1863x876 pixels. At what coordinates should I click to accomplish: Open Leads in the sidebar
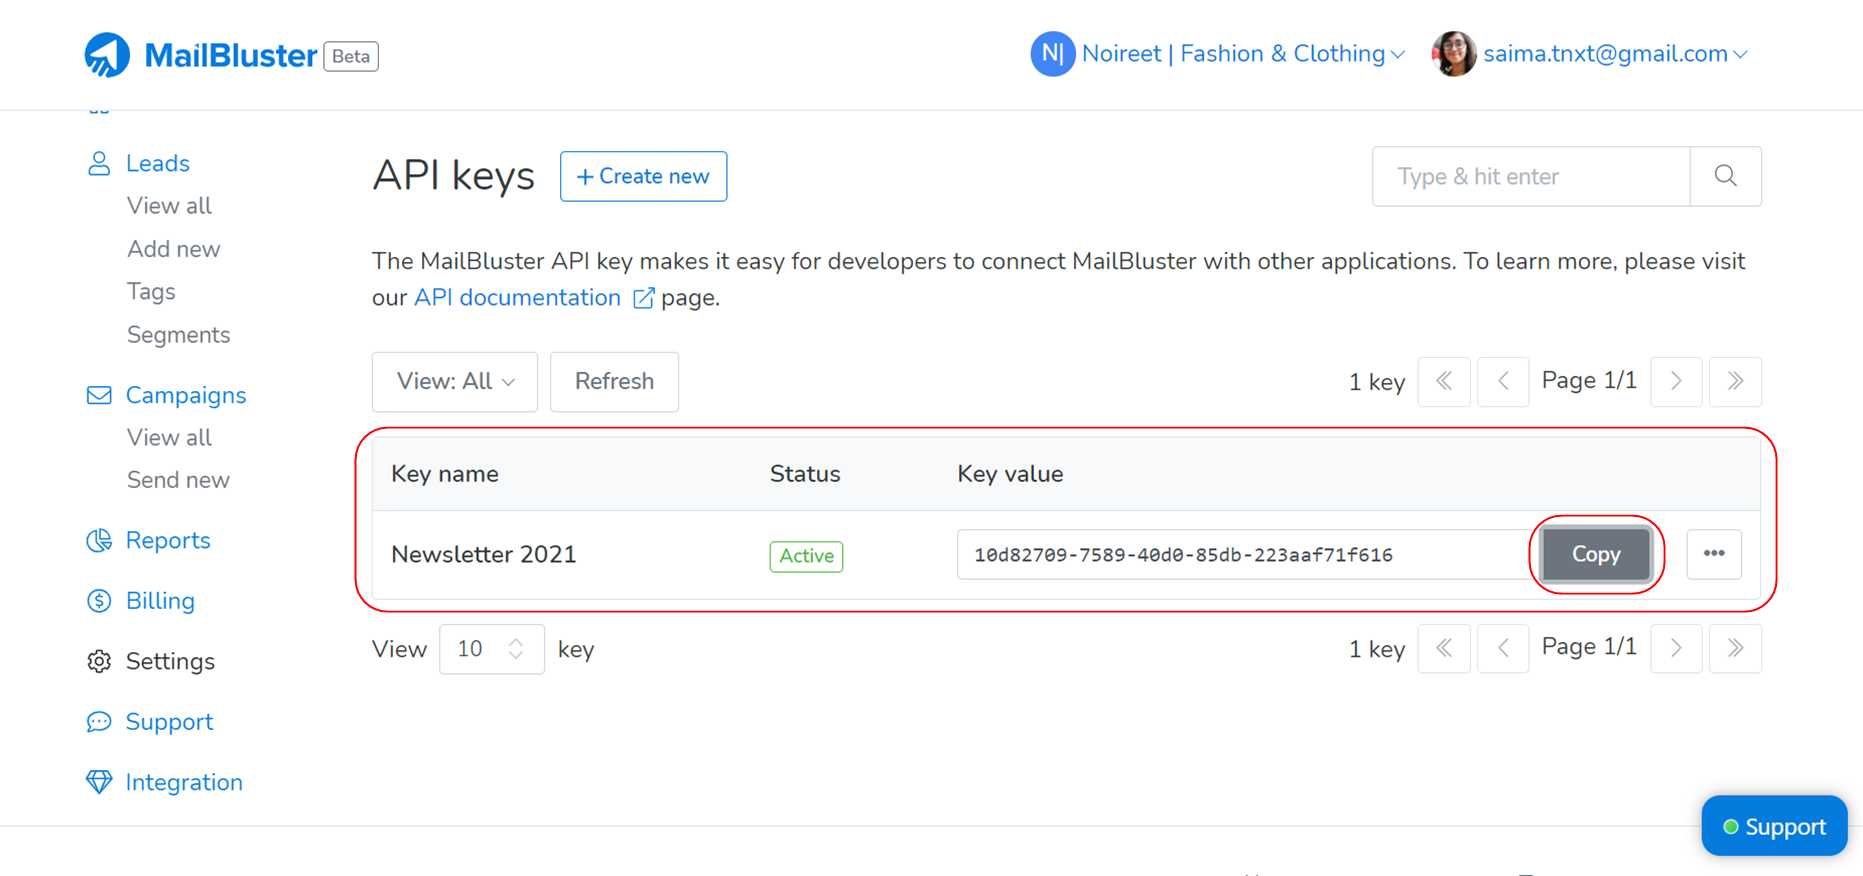point(157,163)
